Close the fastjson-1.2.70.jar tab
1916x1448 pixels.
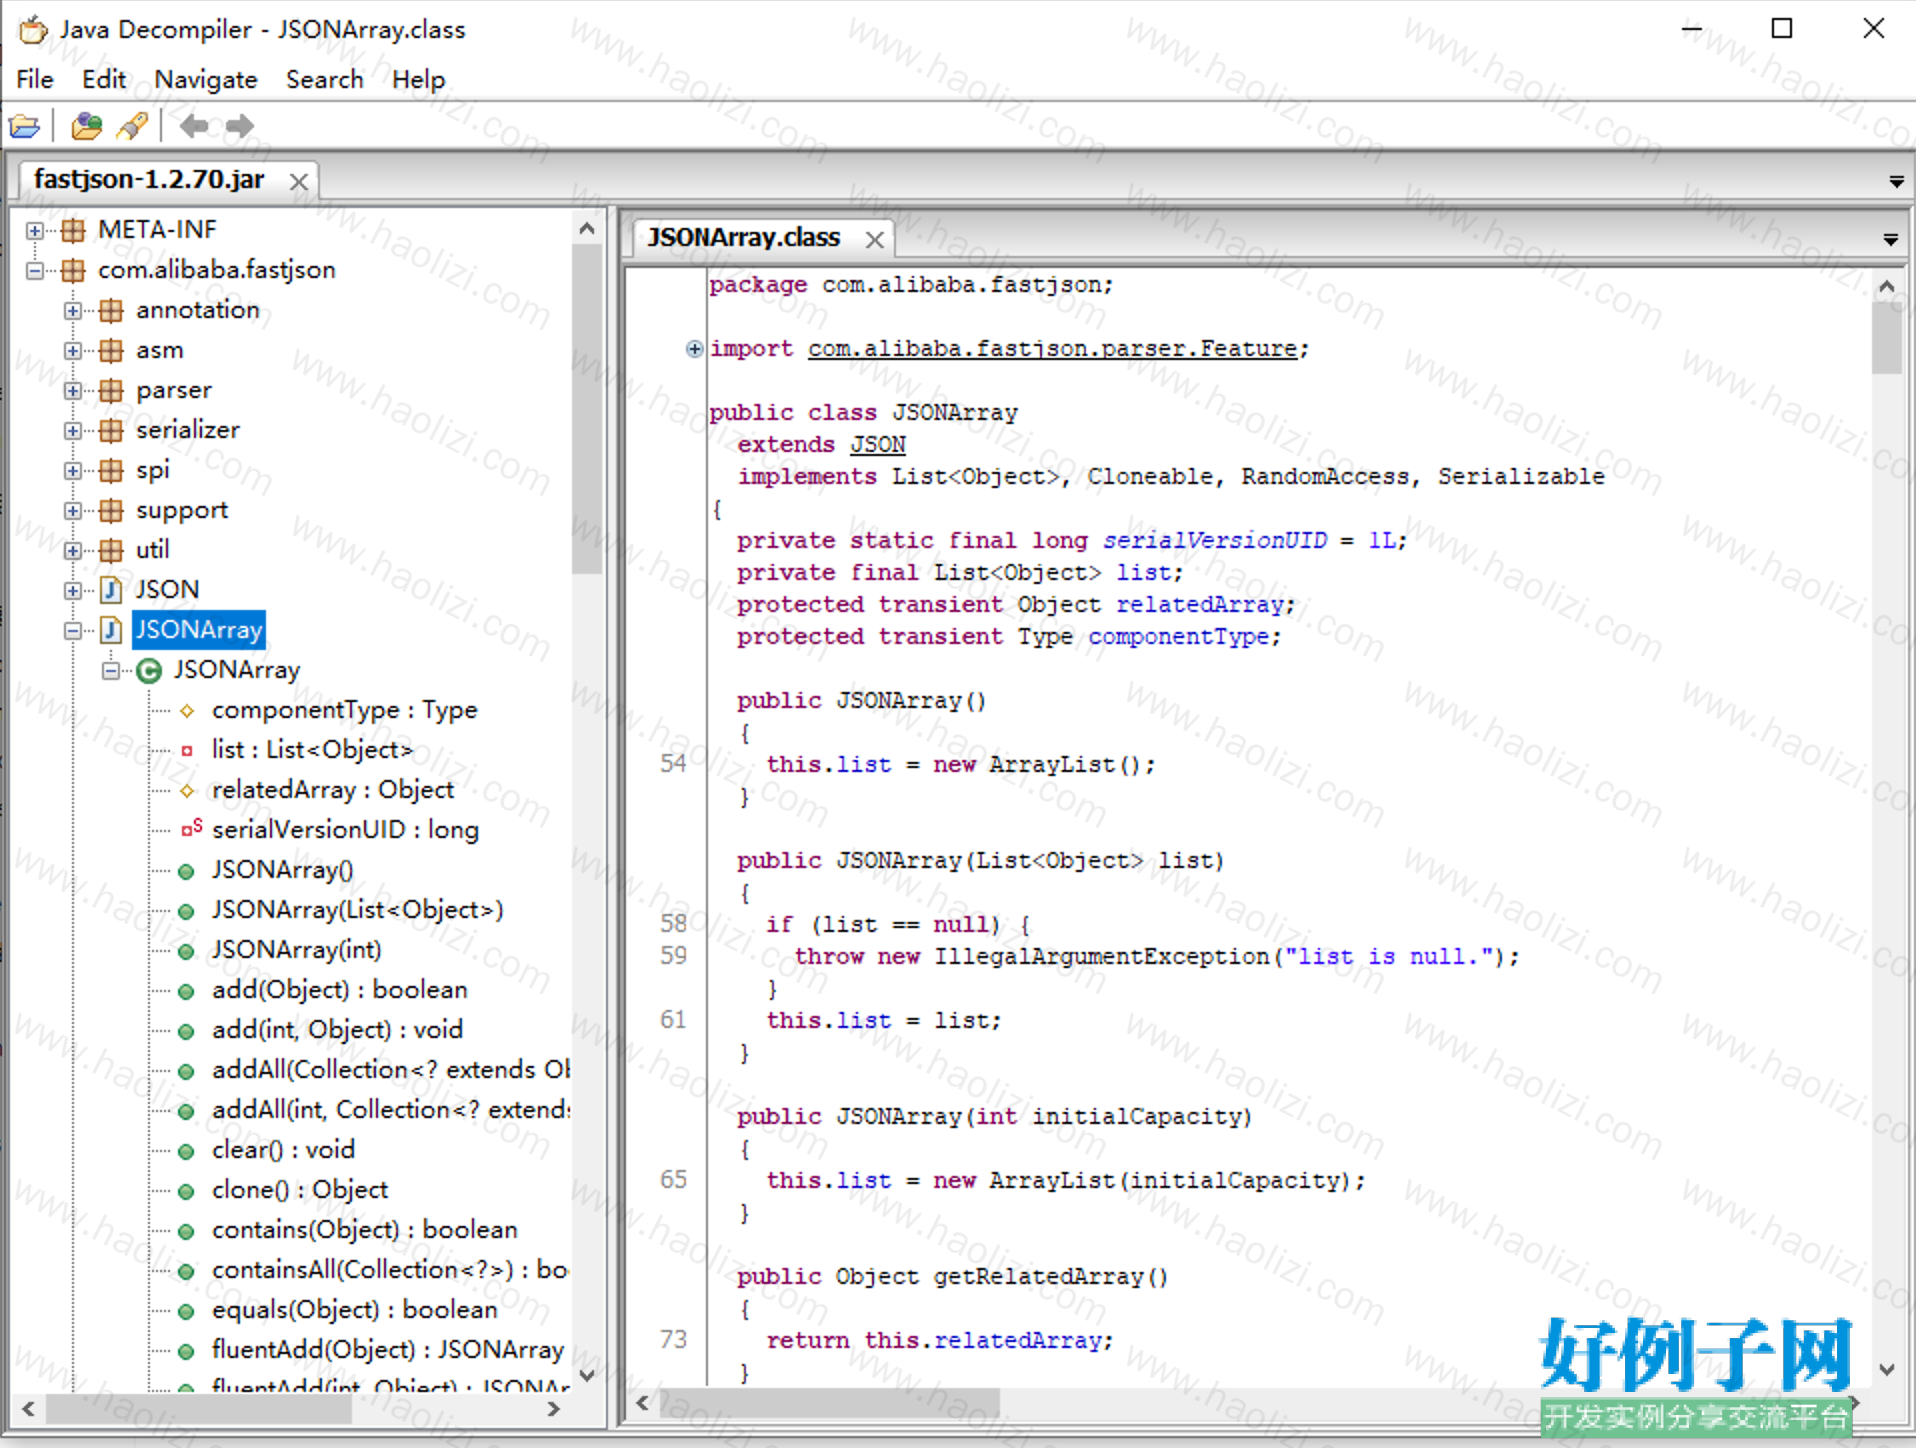pos(298,181)
